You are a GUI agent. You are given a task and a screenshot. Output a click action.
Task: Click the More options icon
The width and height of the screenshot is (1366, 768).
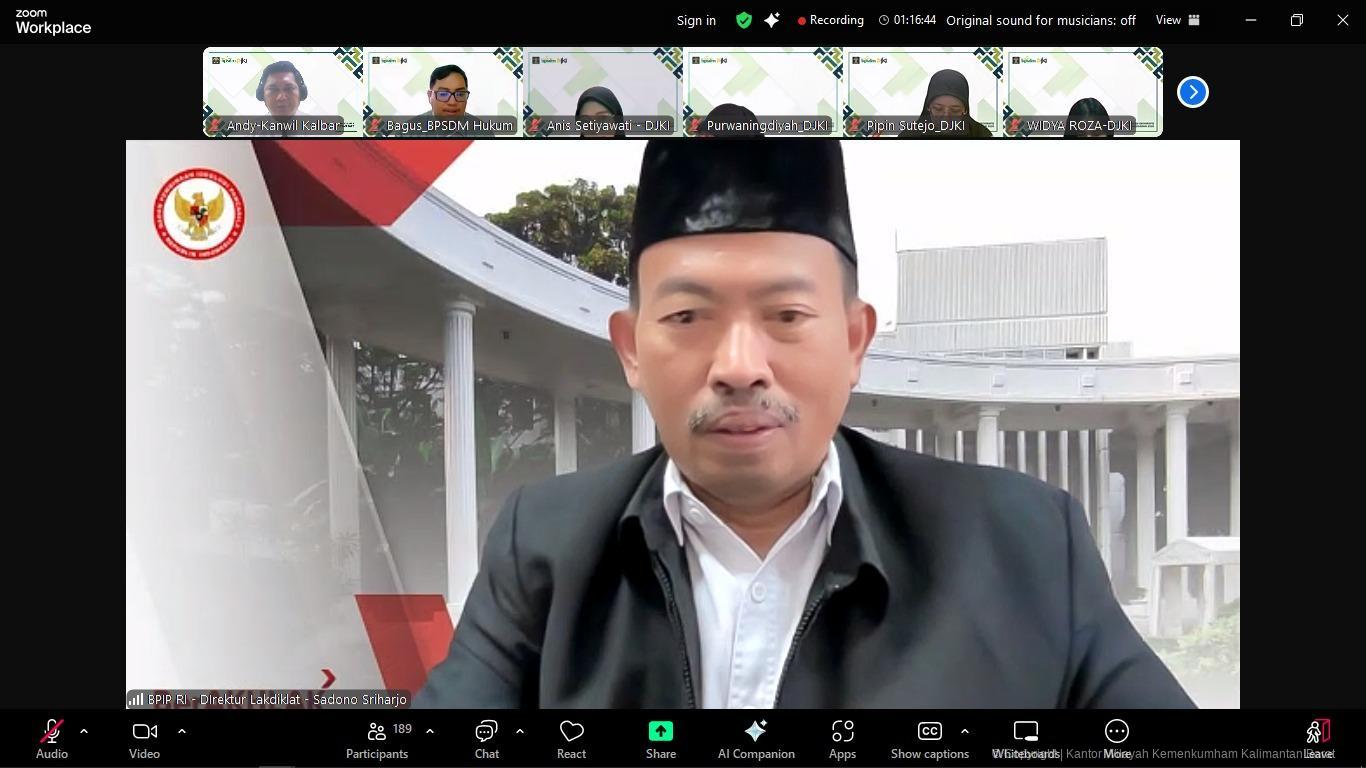point(1117,732)
